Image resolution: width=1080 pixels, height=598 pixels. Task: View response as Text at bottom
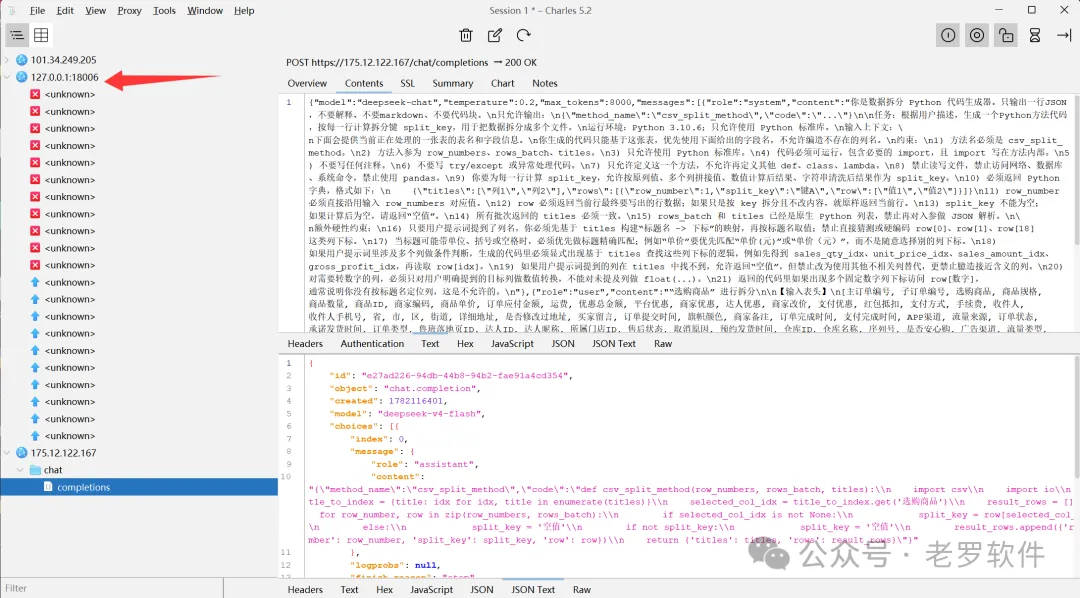tap(349, 590)
